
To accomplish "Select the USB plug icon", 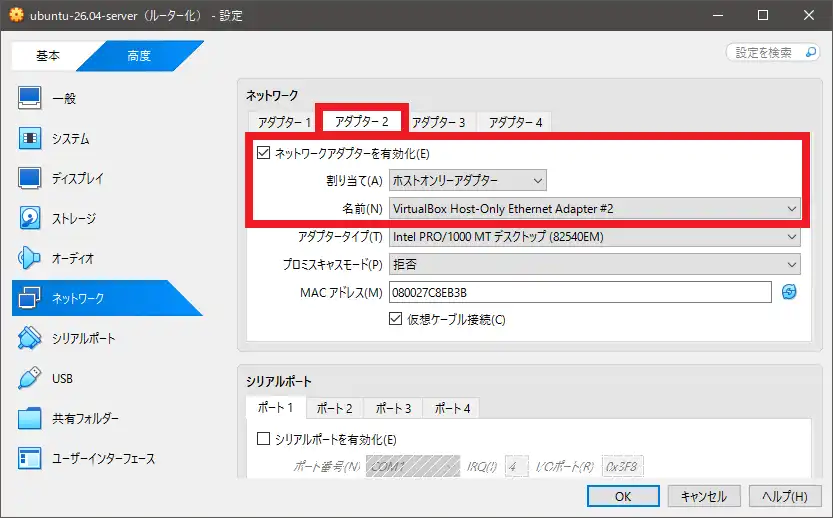I will [x=29, y=378].
